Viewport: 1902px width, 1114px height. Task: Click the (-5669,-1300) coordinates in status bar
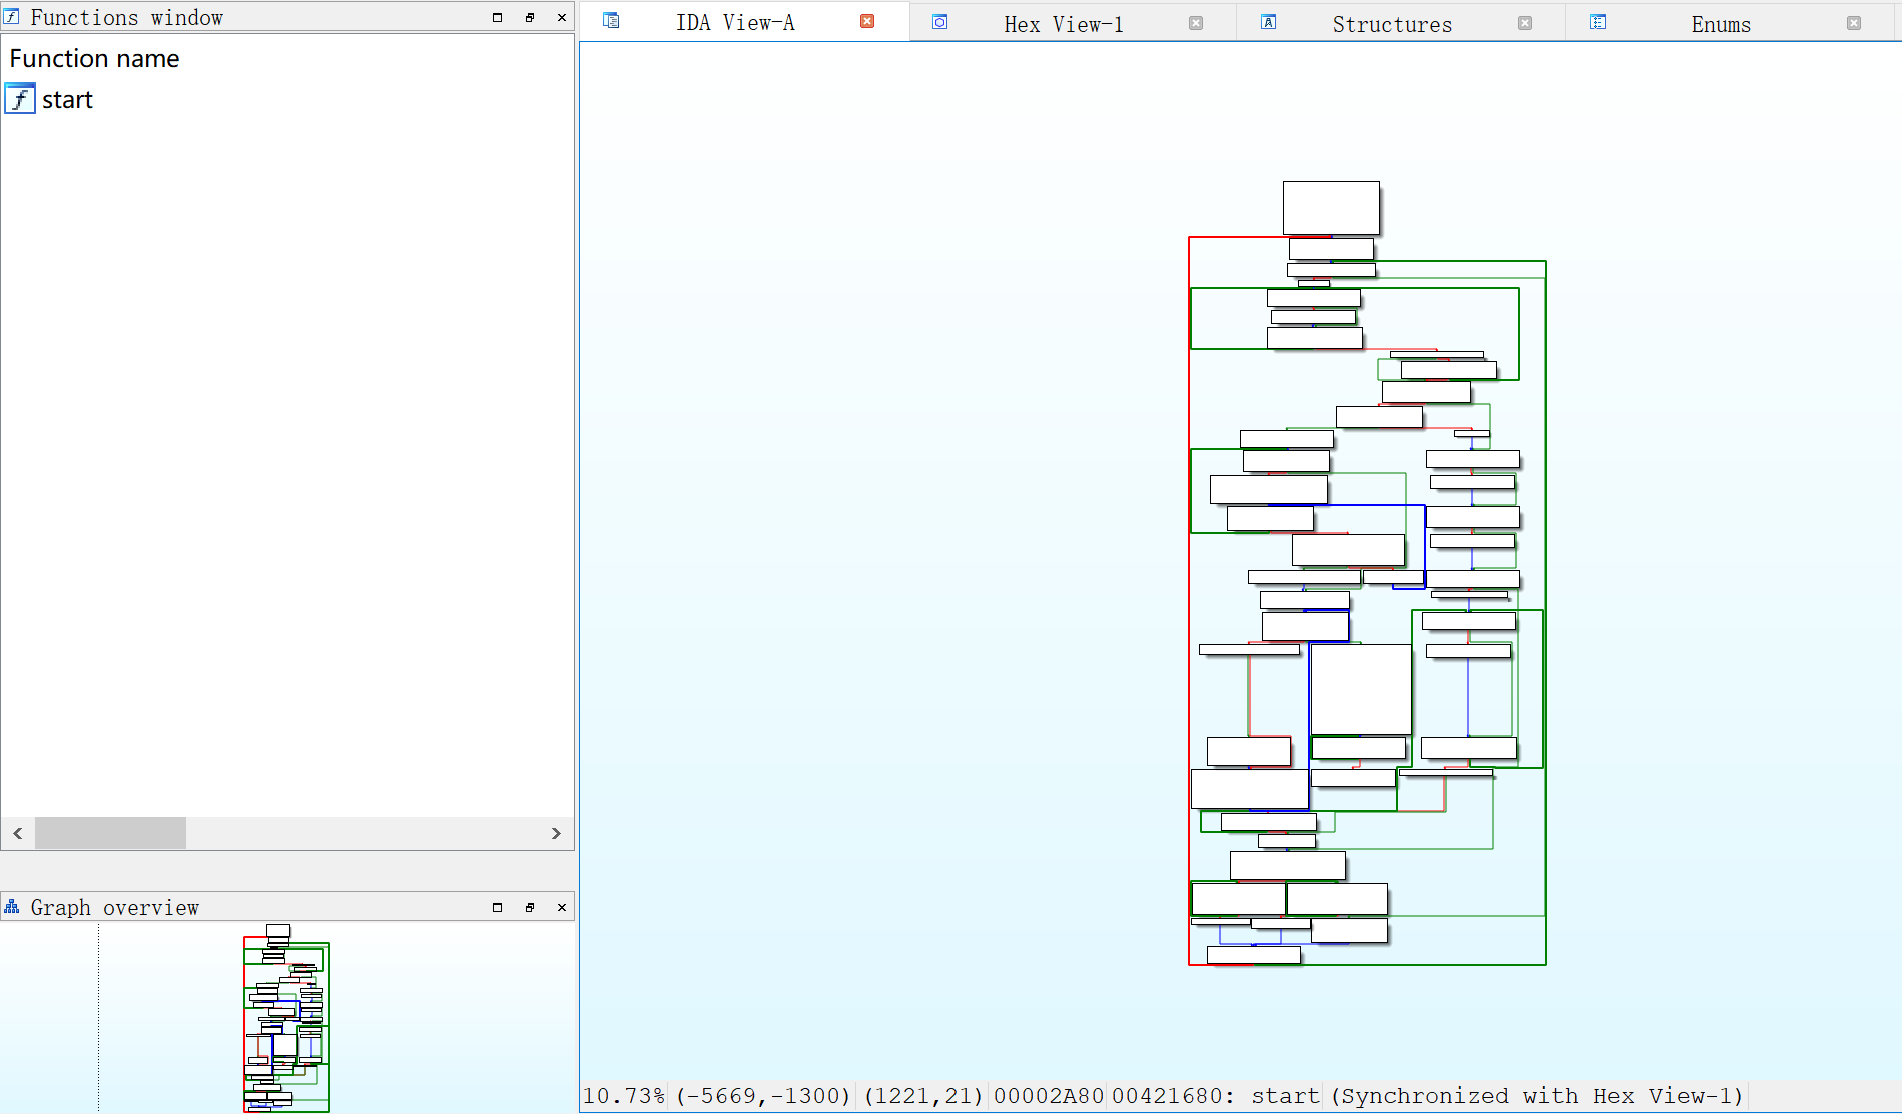(x=764, y=1096)
